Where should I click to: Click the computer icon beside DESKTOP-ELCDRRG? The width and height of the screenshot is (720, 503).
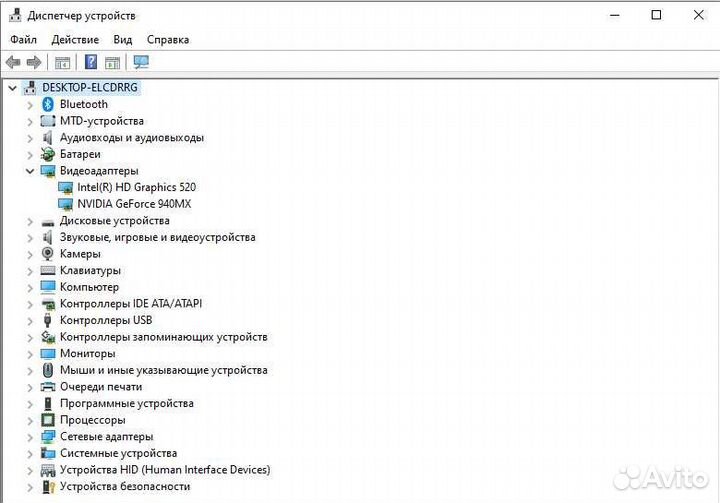pyautogui.click(x=30, y=87)
